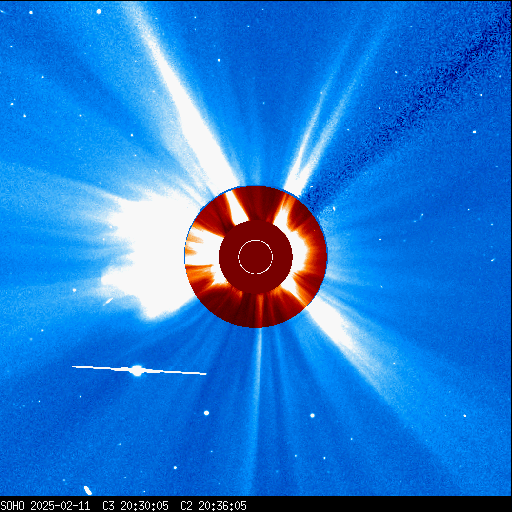Image resolution: width=512 pixels, height=512 pixels.
Task: Click the bright star below the planet streak's right end
Action: (206, 413)
